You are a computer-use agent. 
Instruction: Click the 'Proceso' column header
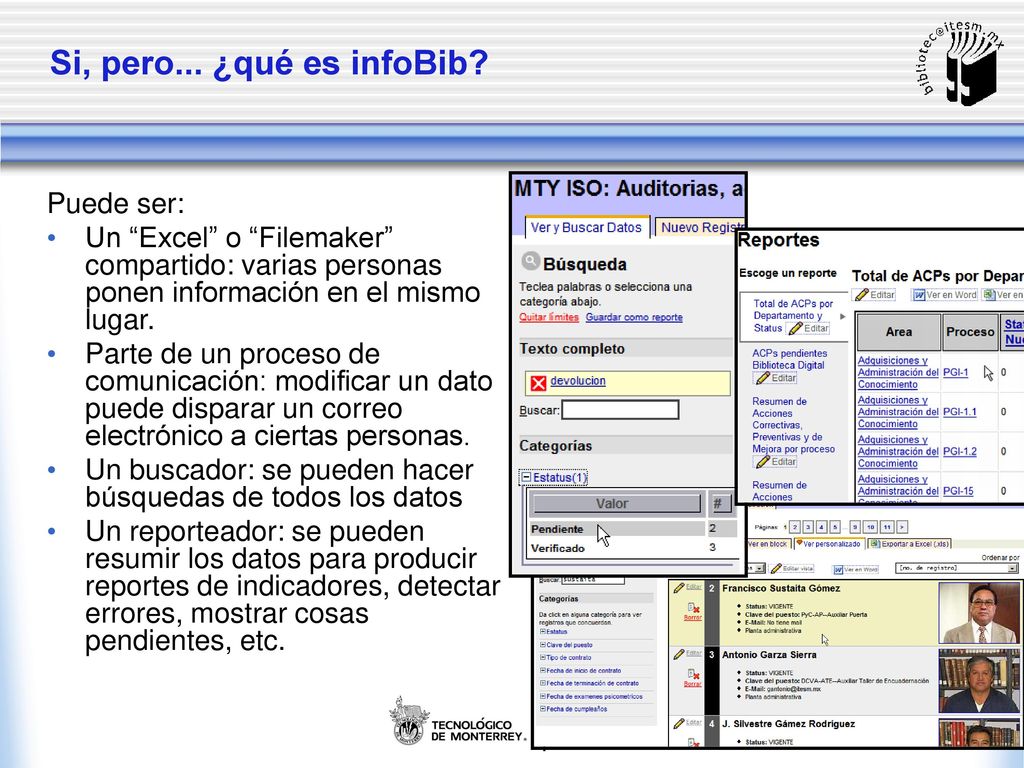970,332
